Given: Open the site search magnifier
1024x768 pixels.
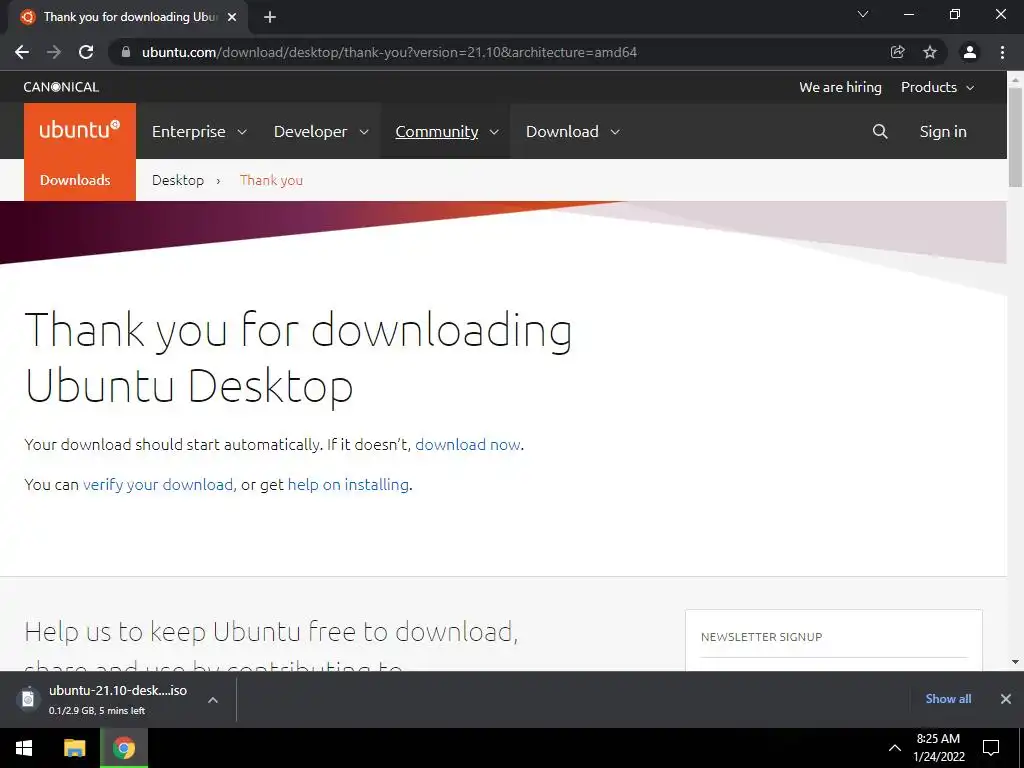Looking at the screenshot, I should coord(880,131).
